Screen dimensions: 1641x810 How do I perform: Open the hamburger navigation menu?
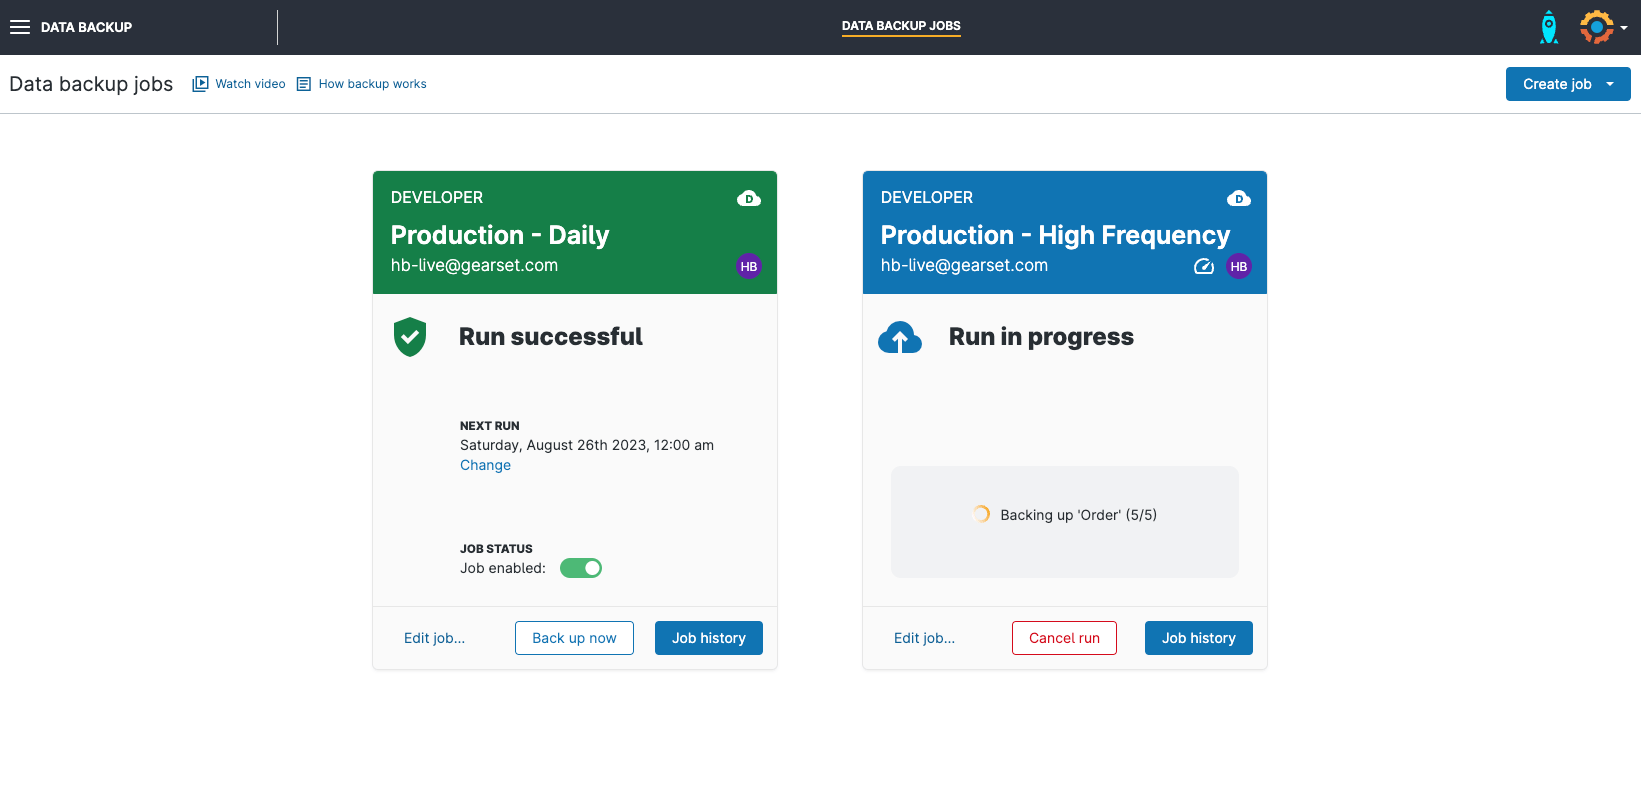20,27
